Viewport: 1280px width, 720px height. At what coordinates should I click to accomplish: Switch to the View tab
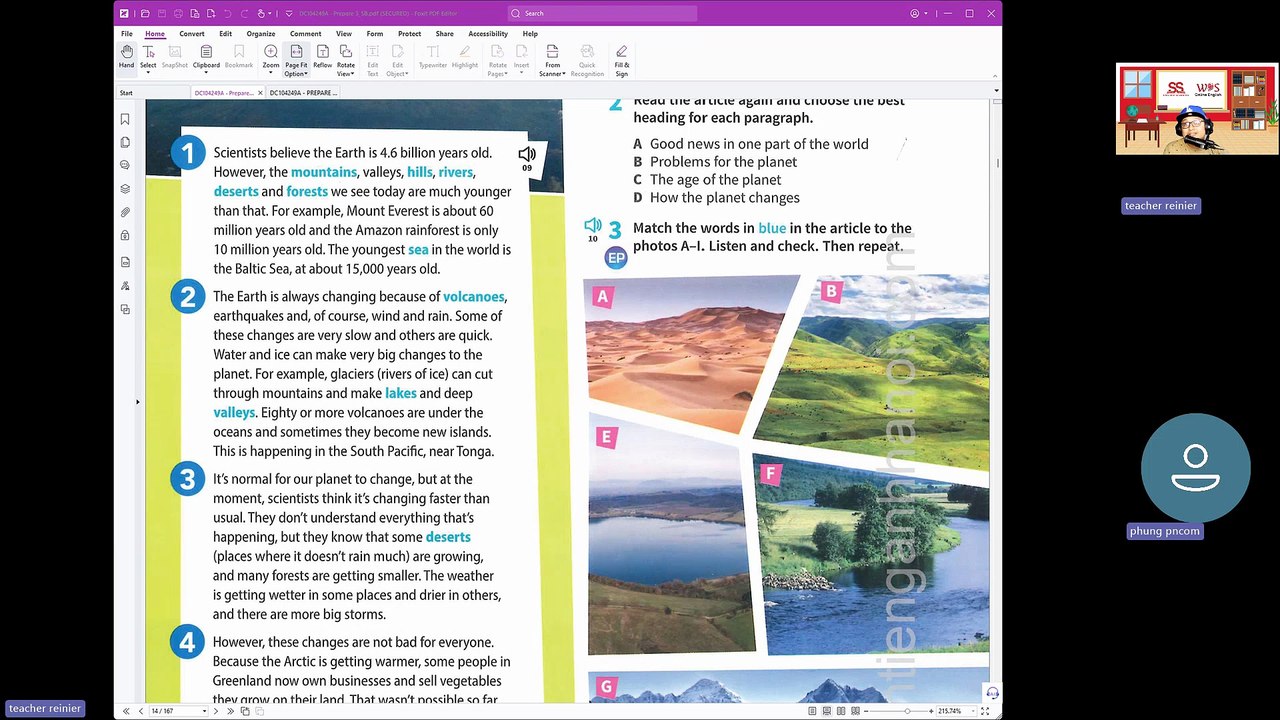click(344, 33)
